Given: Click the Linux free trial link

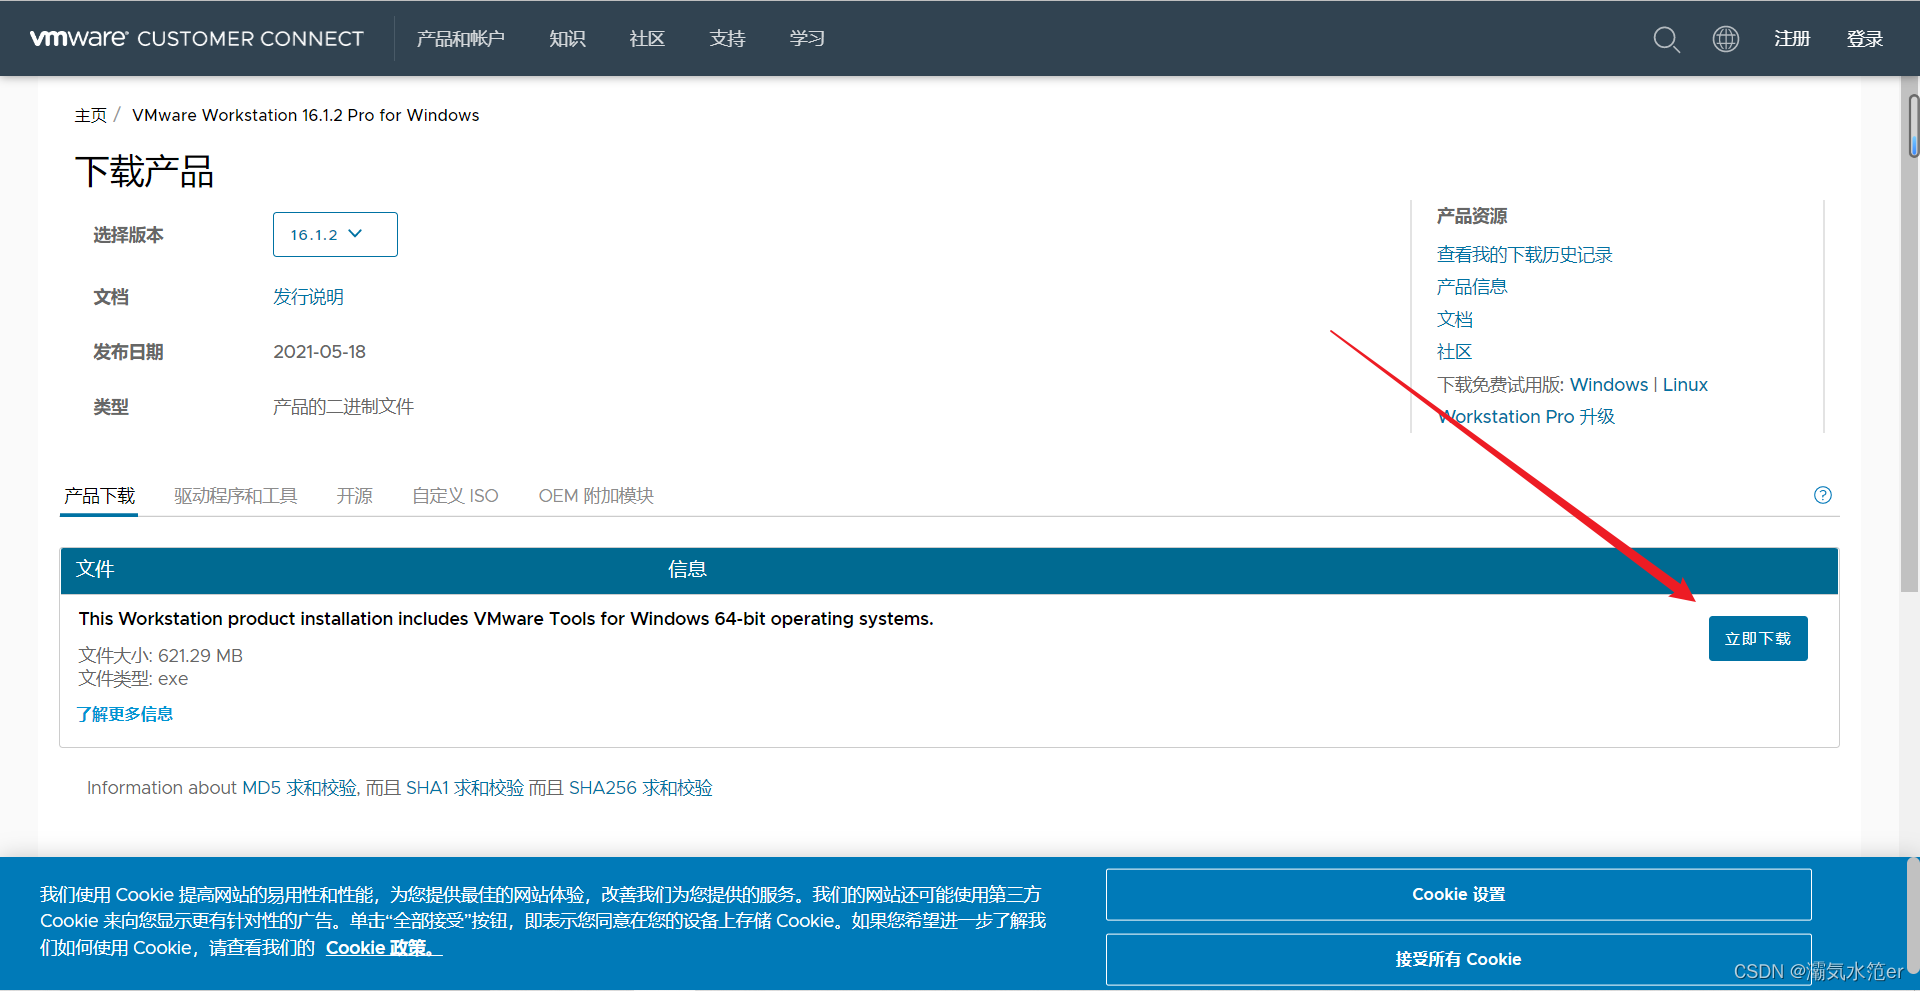Looking at the screenshot, I should point(1685,385).
